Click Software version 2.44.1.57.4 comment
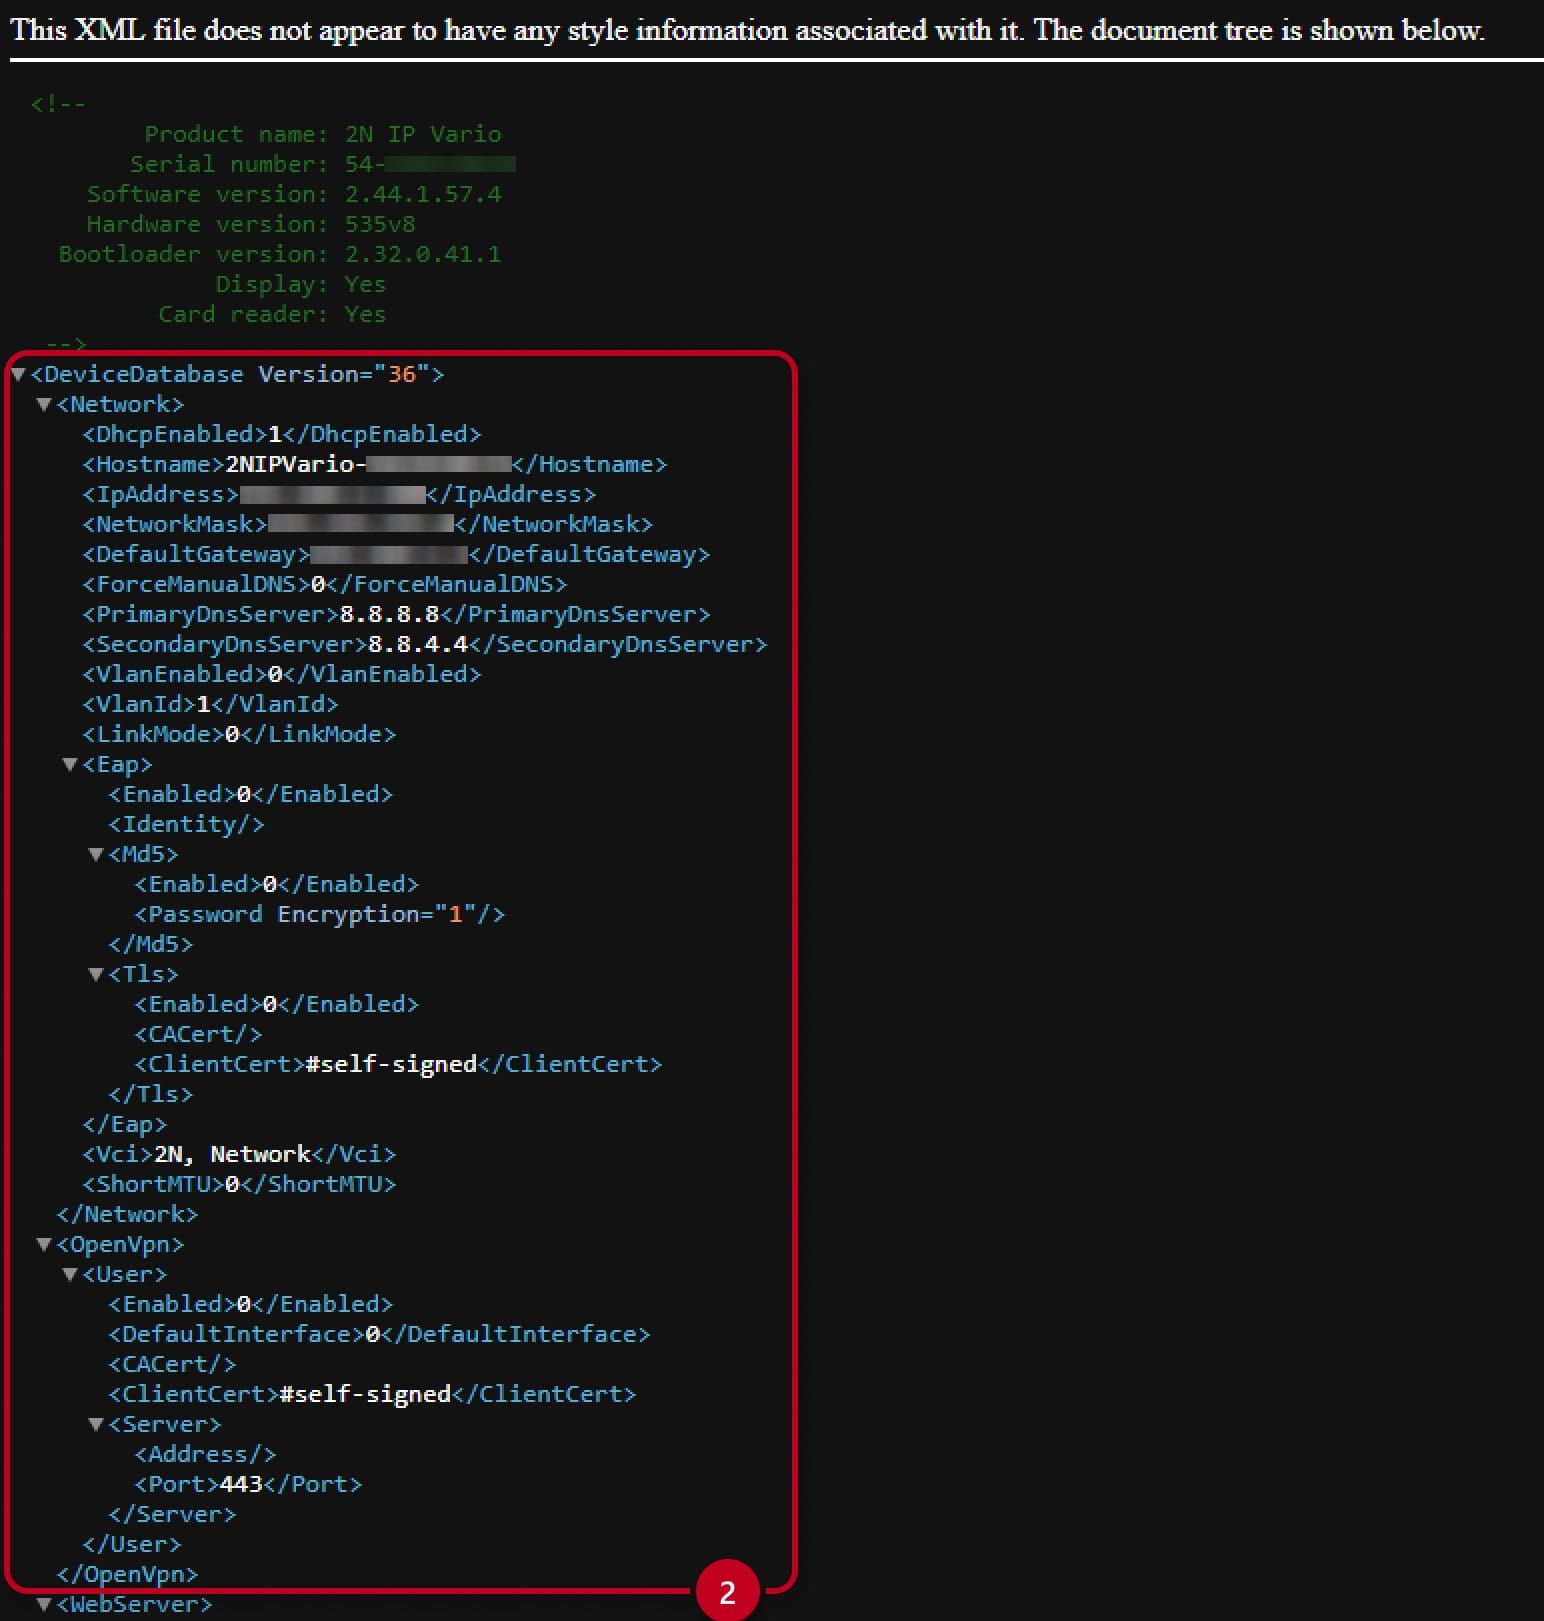Image resolution: width=1544 pixels, height=1621 pixels. coord(294,194)
